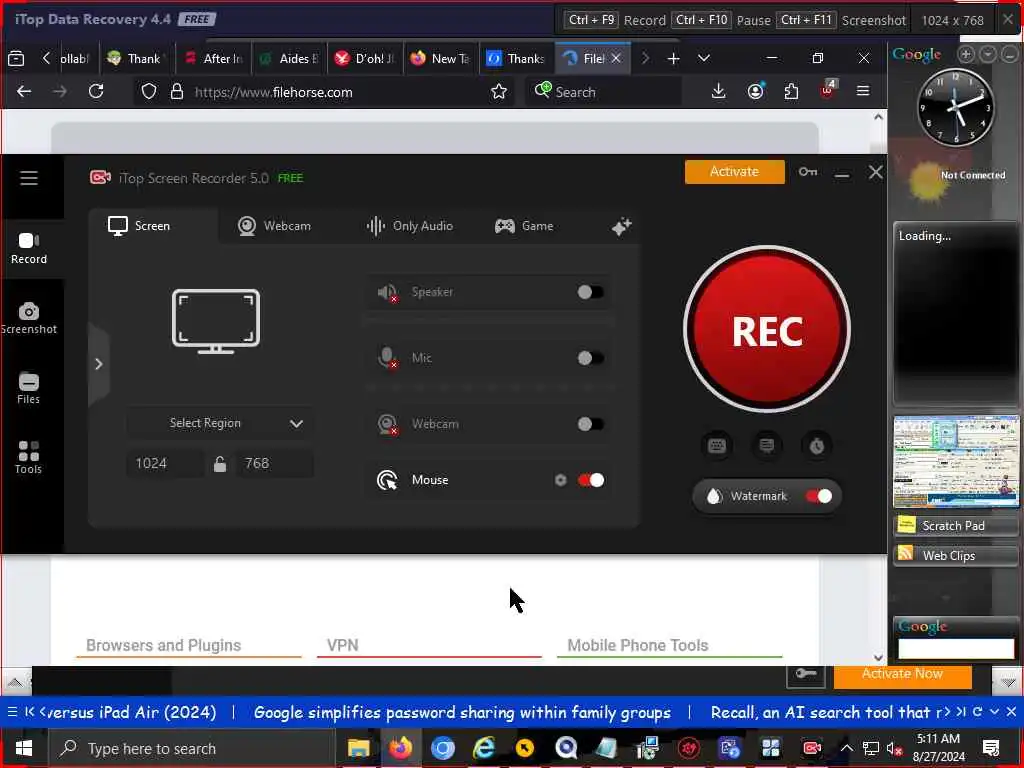This screenshot has height=768, width=1024.
Task: Open the Files section in sidebar
Action: (x=29, y=389)
